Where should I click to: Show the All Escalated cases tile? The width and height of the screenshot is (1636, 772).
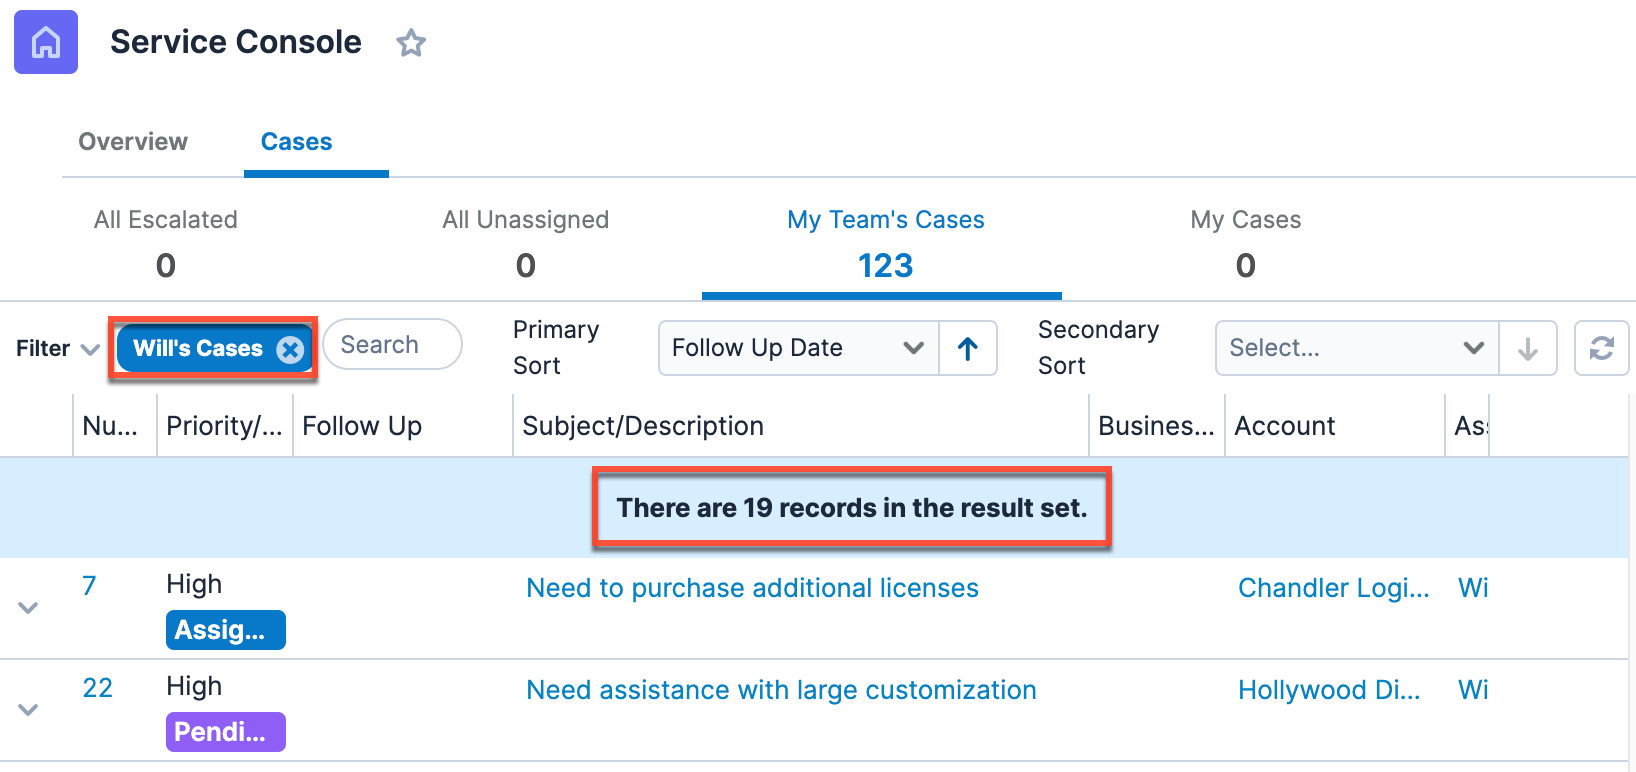(166, 243)
